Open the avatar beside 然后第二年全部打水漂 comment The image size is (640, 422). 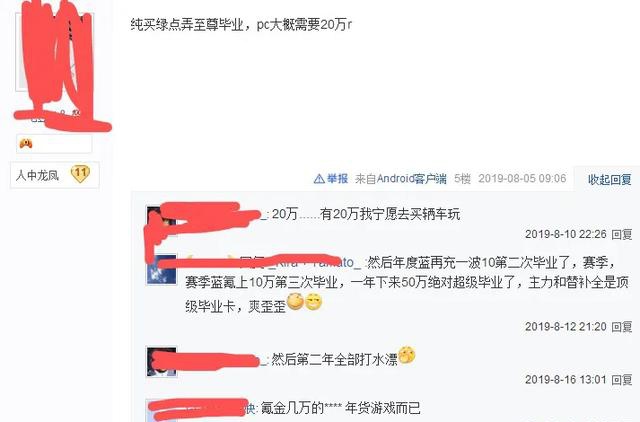162,362
